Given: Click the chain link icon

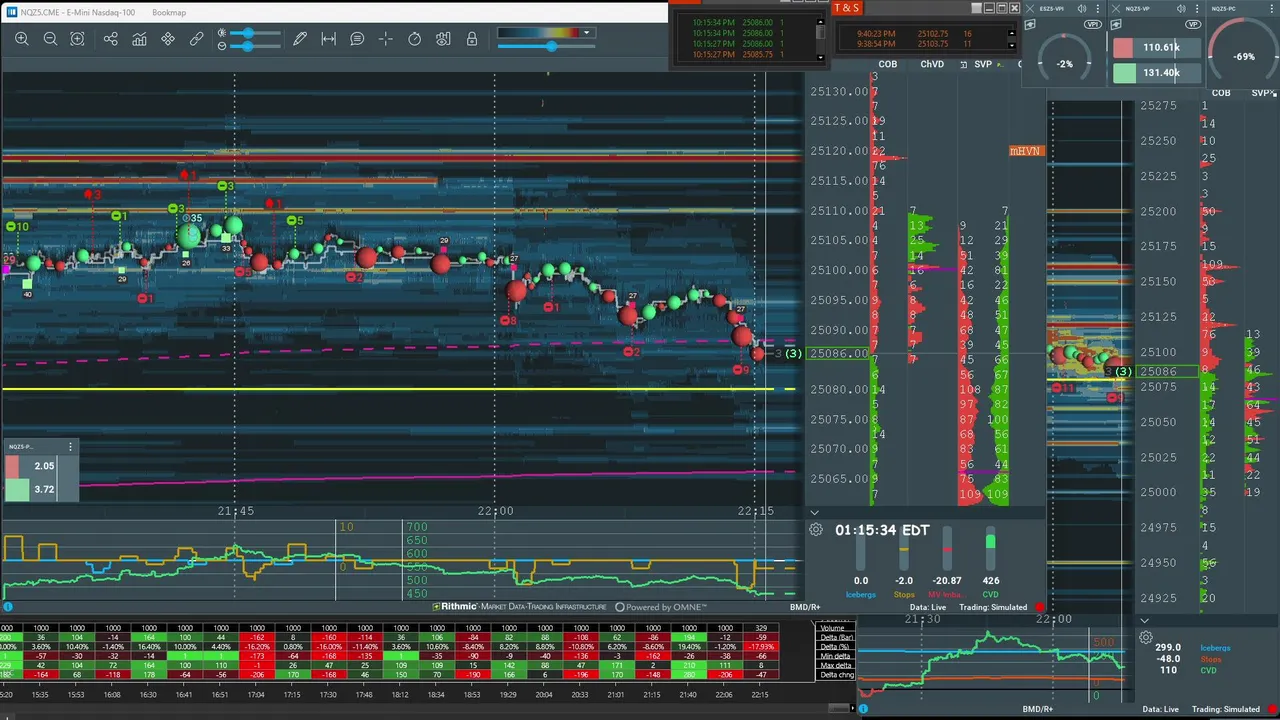Looking at the screenshot, I should [197, 39].
